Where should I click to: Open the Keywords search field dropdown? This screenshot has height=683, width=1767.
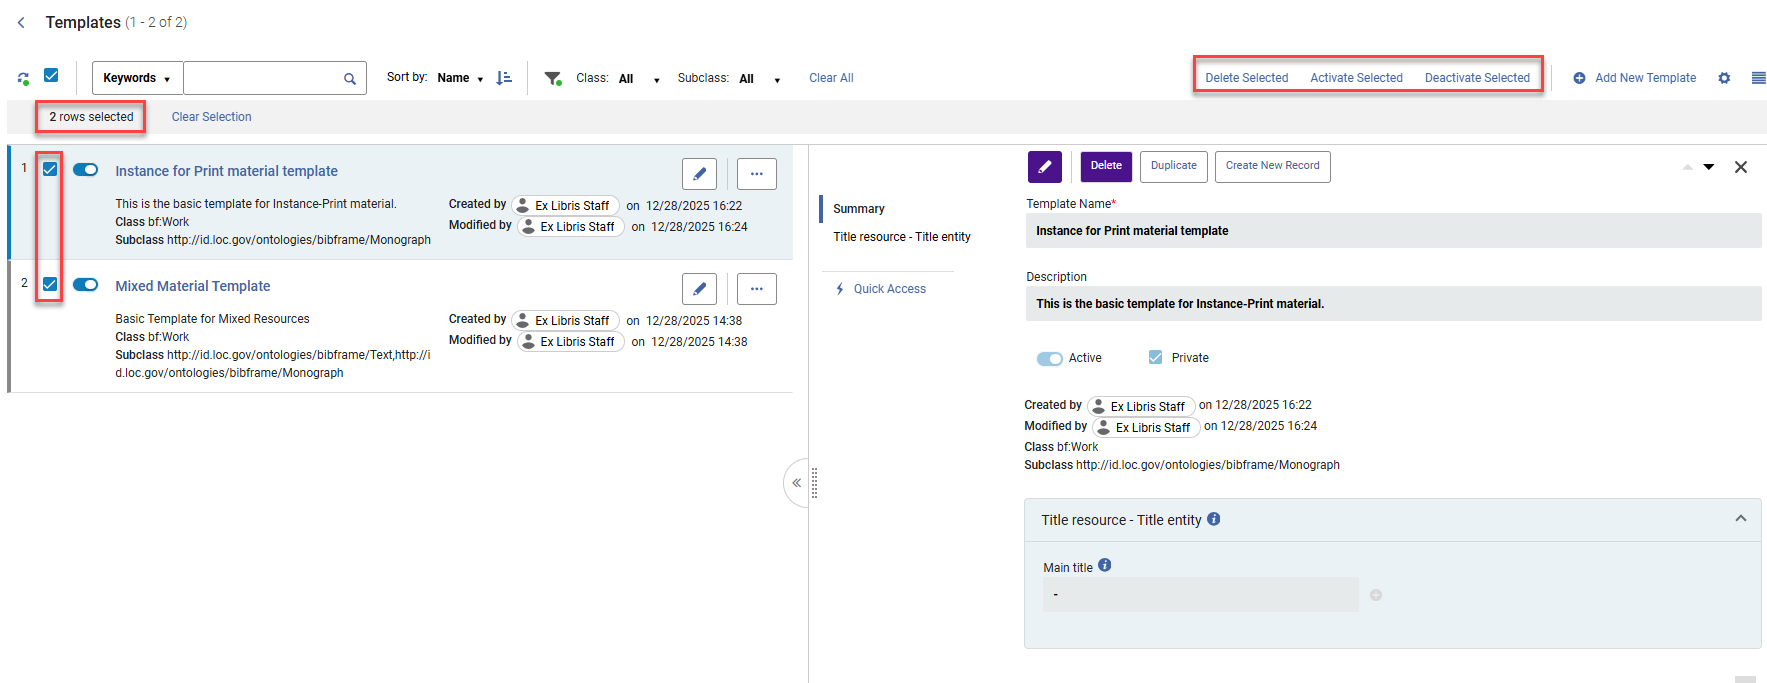[x=137, y=78]
